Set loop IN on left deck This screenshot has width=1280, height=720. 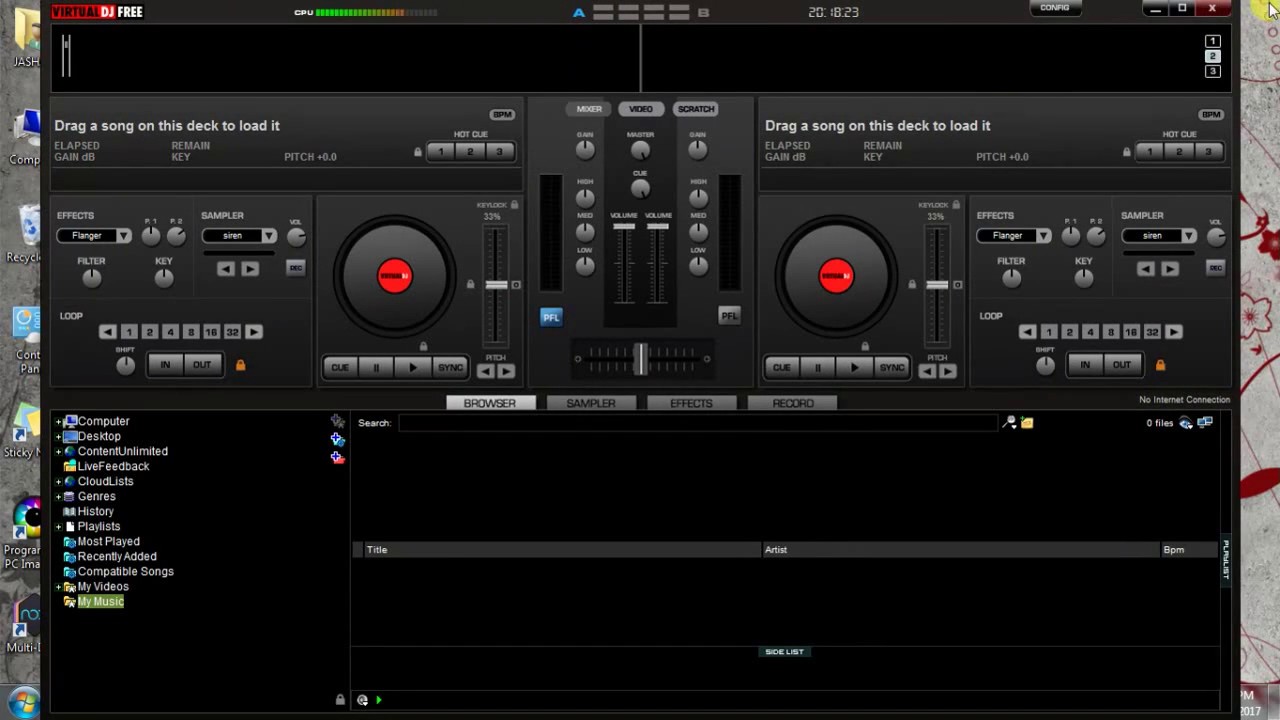(165, 365)
